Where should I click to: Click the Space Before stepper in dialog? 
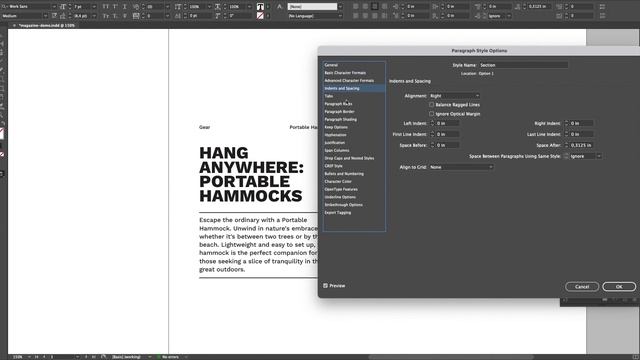[432, 145]
